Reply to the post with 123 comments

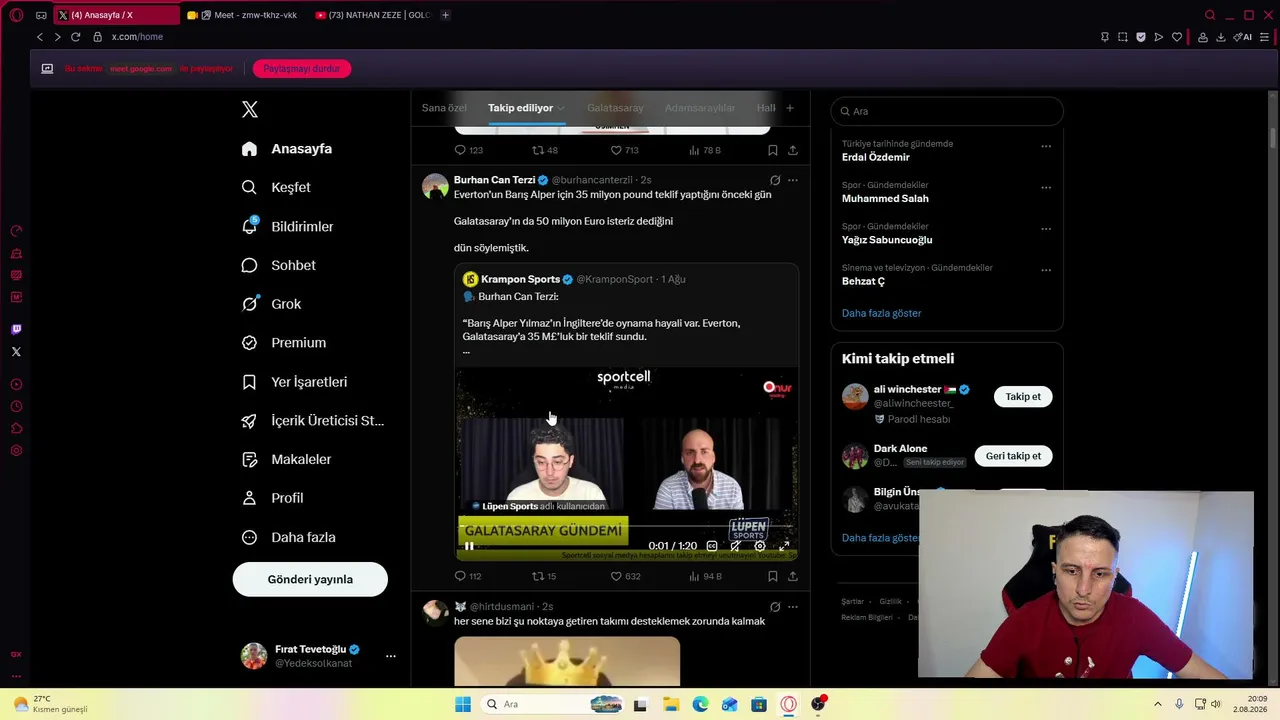[469, 150]
